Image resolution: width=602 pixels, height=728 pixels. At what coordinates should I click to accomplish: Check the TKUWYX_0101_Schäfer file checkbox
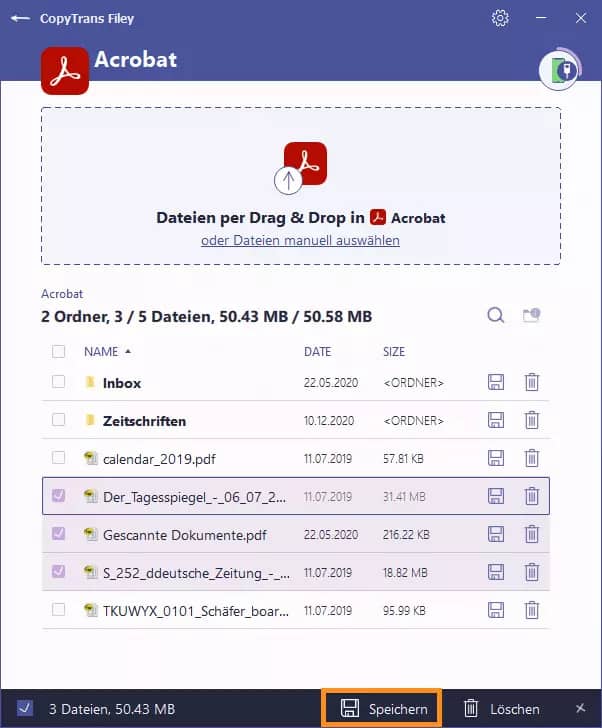(58, 609)
